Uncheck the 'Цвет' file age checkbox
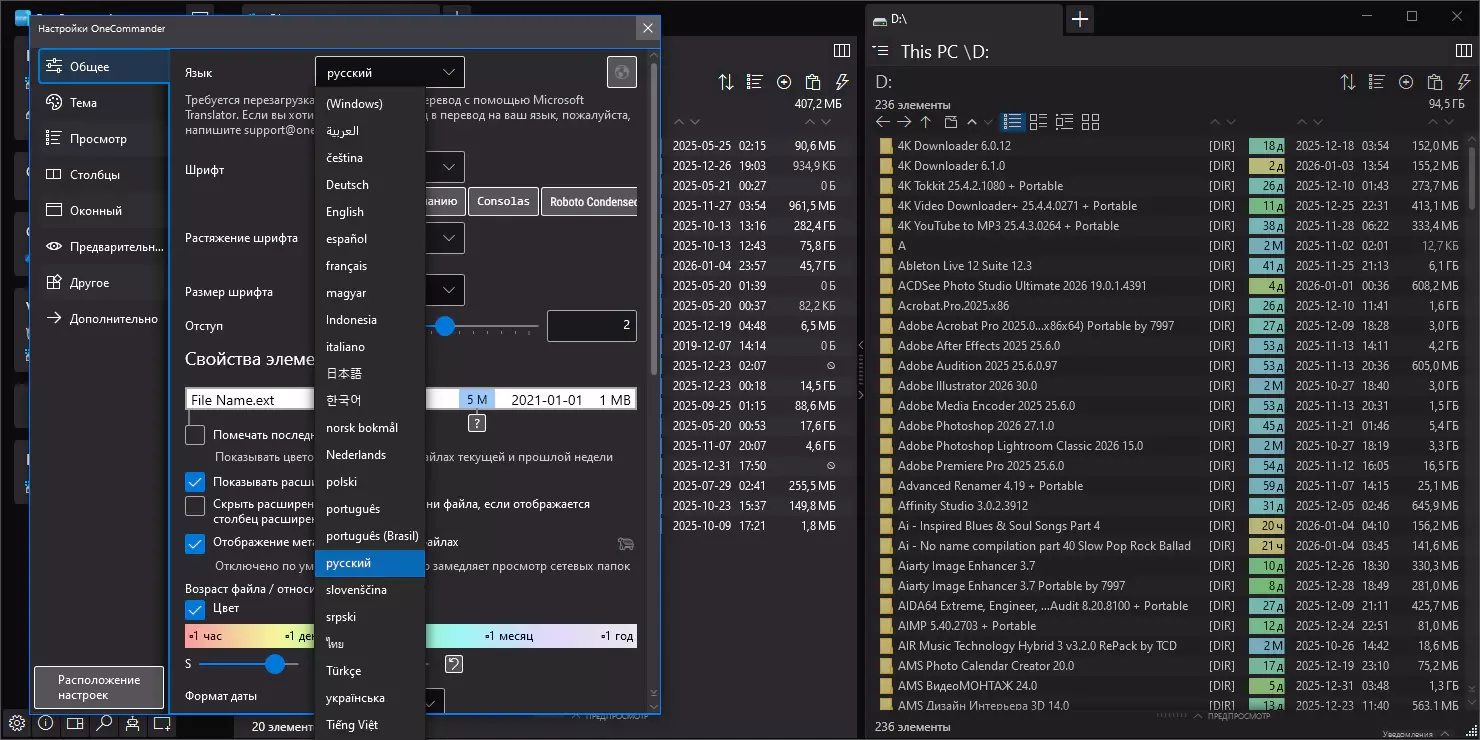Viewport: 1480px width, 740px height. click(195, 608)
